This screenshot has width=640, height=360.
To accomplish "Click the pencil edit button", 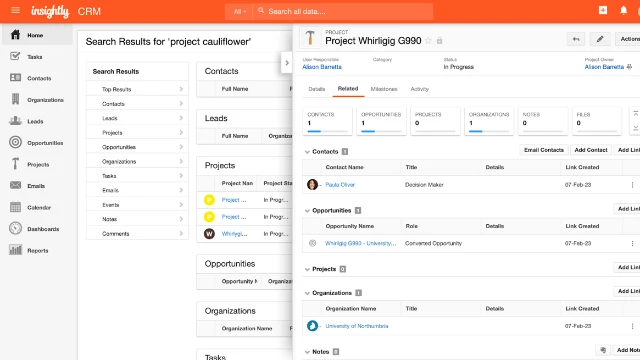I will click(x=600, y=39).
